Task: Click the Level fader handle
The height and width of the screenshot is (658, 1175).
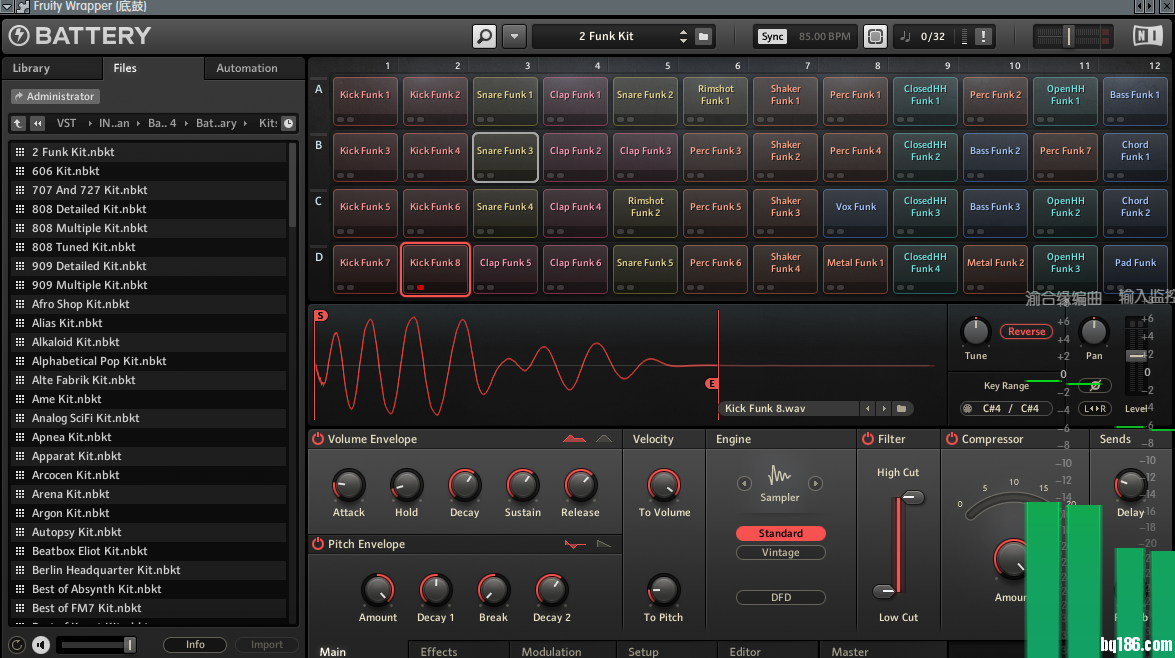Action: click(1136, 356)
